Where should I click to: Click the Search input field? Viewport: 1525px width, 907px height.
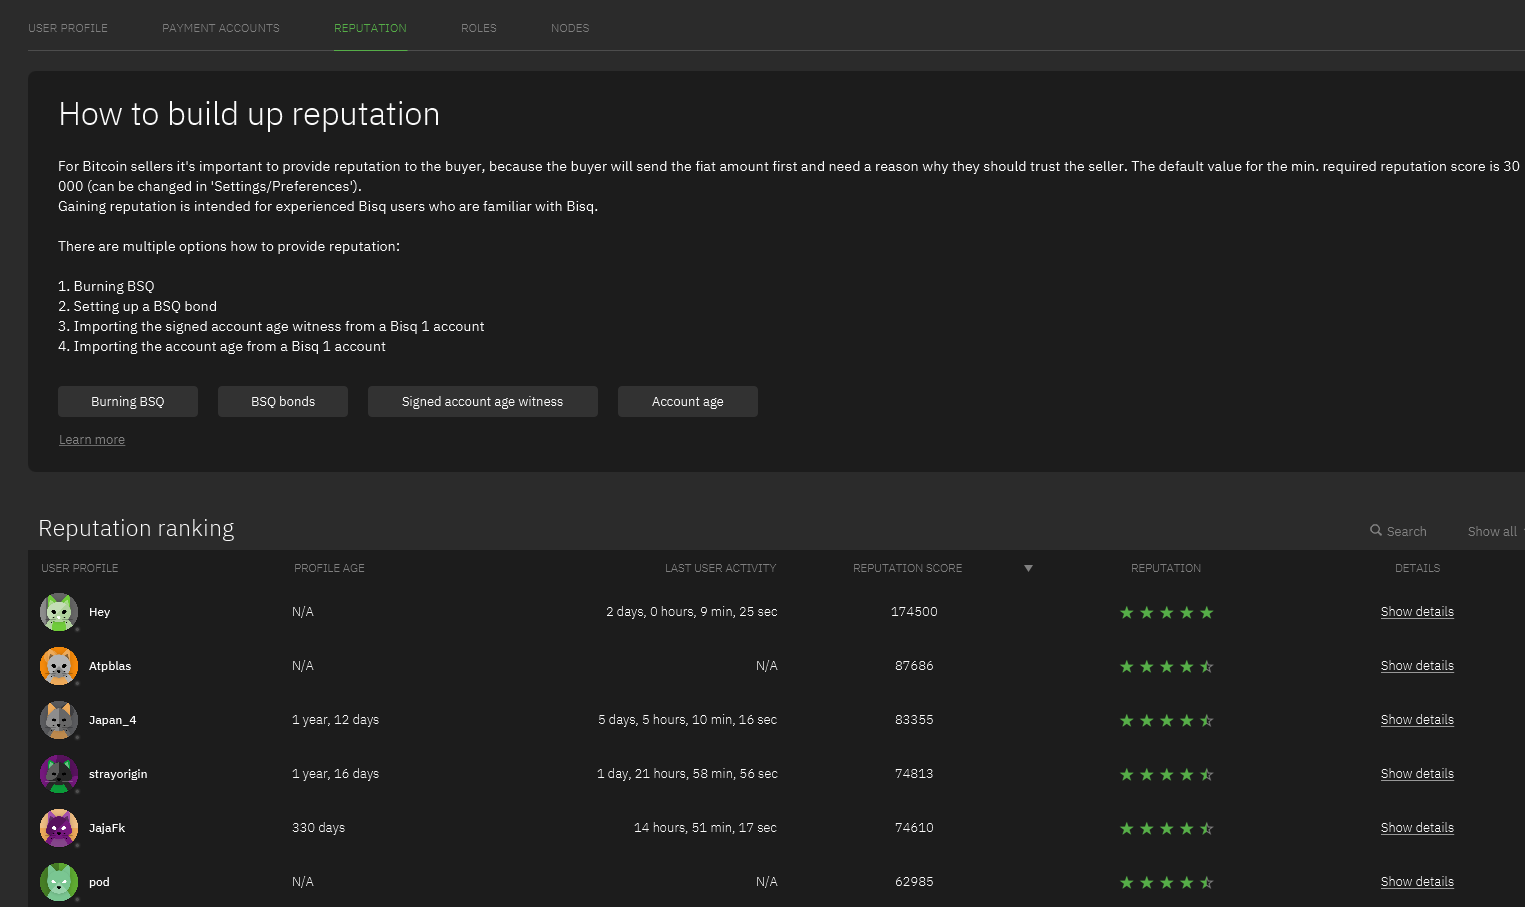(1407, 532)
